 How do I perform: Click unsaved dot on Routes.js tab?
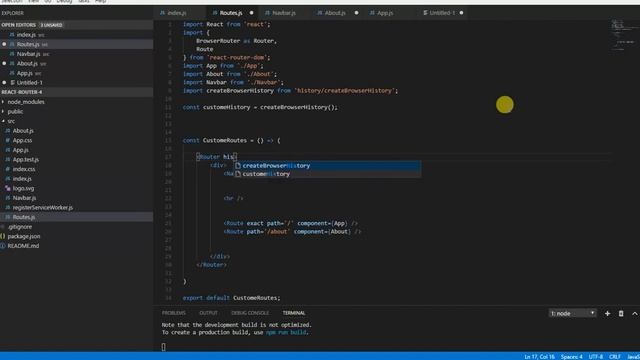251,13
